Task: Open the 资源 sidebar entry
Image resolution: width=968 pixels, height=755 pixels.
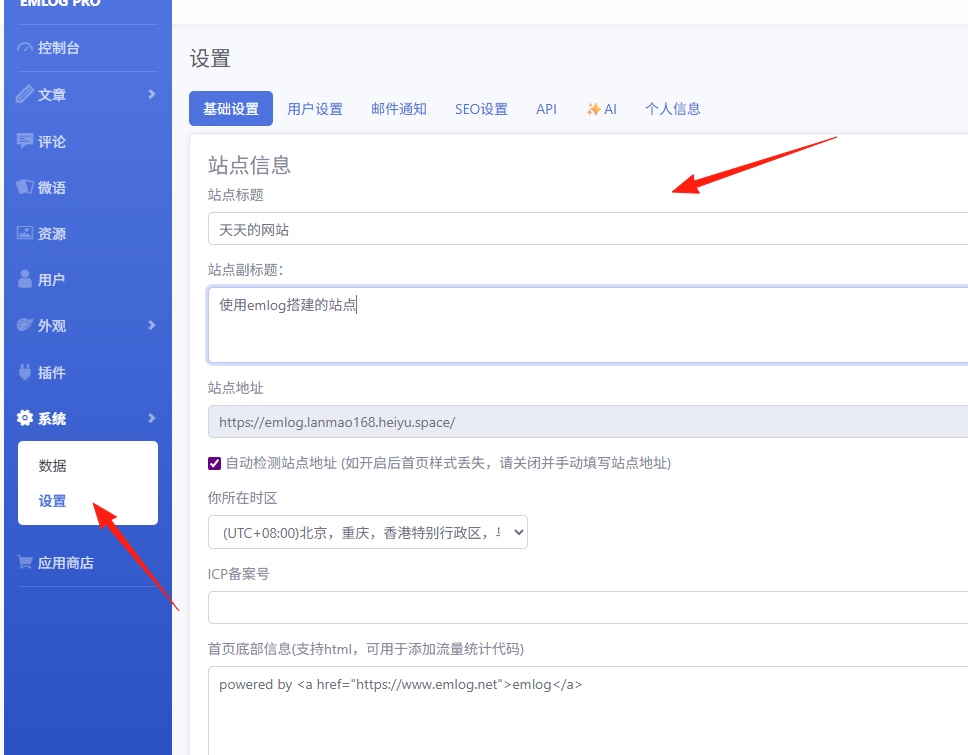Action: (52, 233)
